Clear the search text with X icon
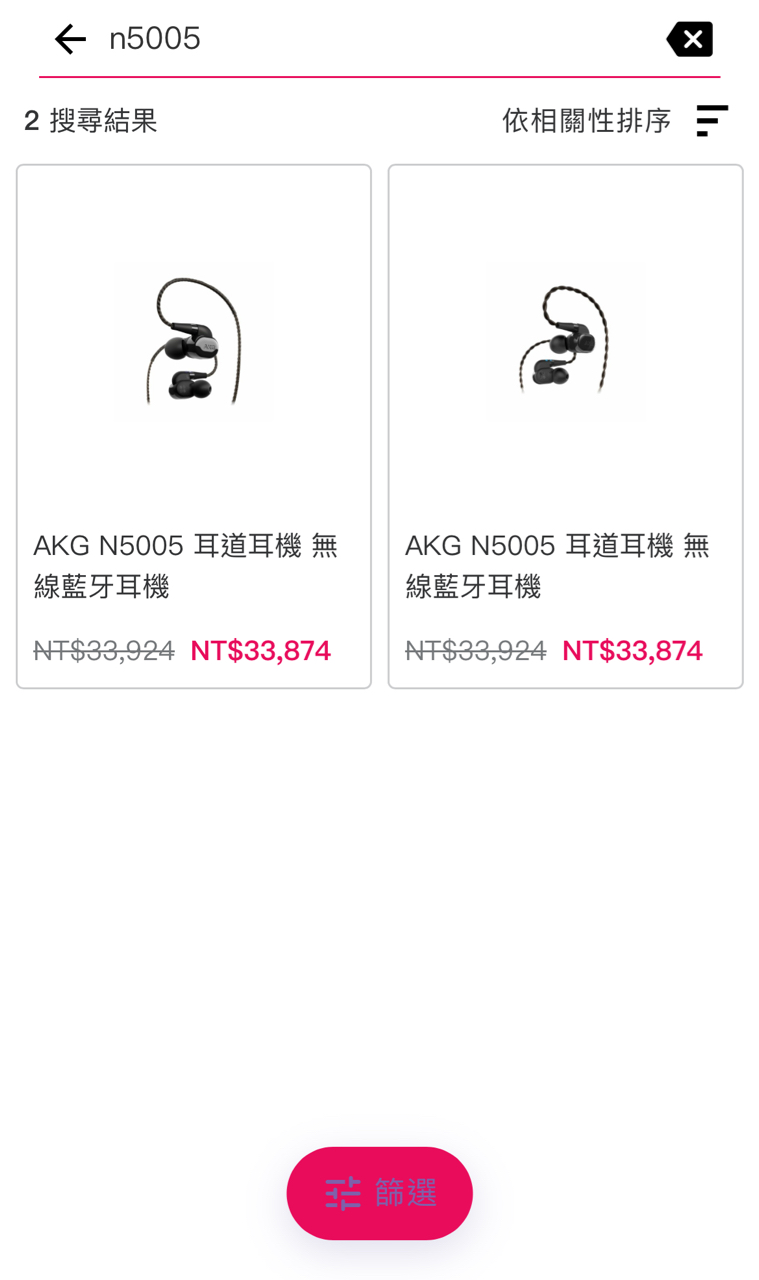The width and height of the screenshot is (759, 1280). (x=690, y=40)
